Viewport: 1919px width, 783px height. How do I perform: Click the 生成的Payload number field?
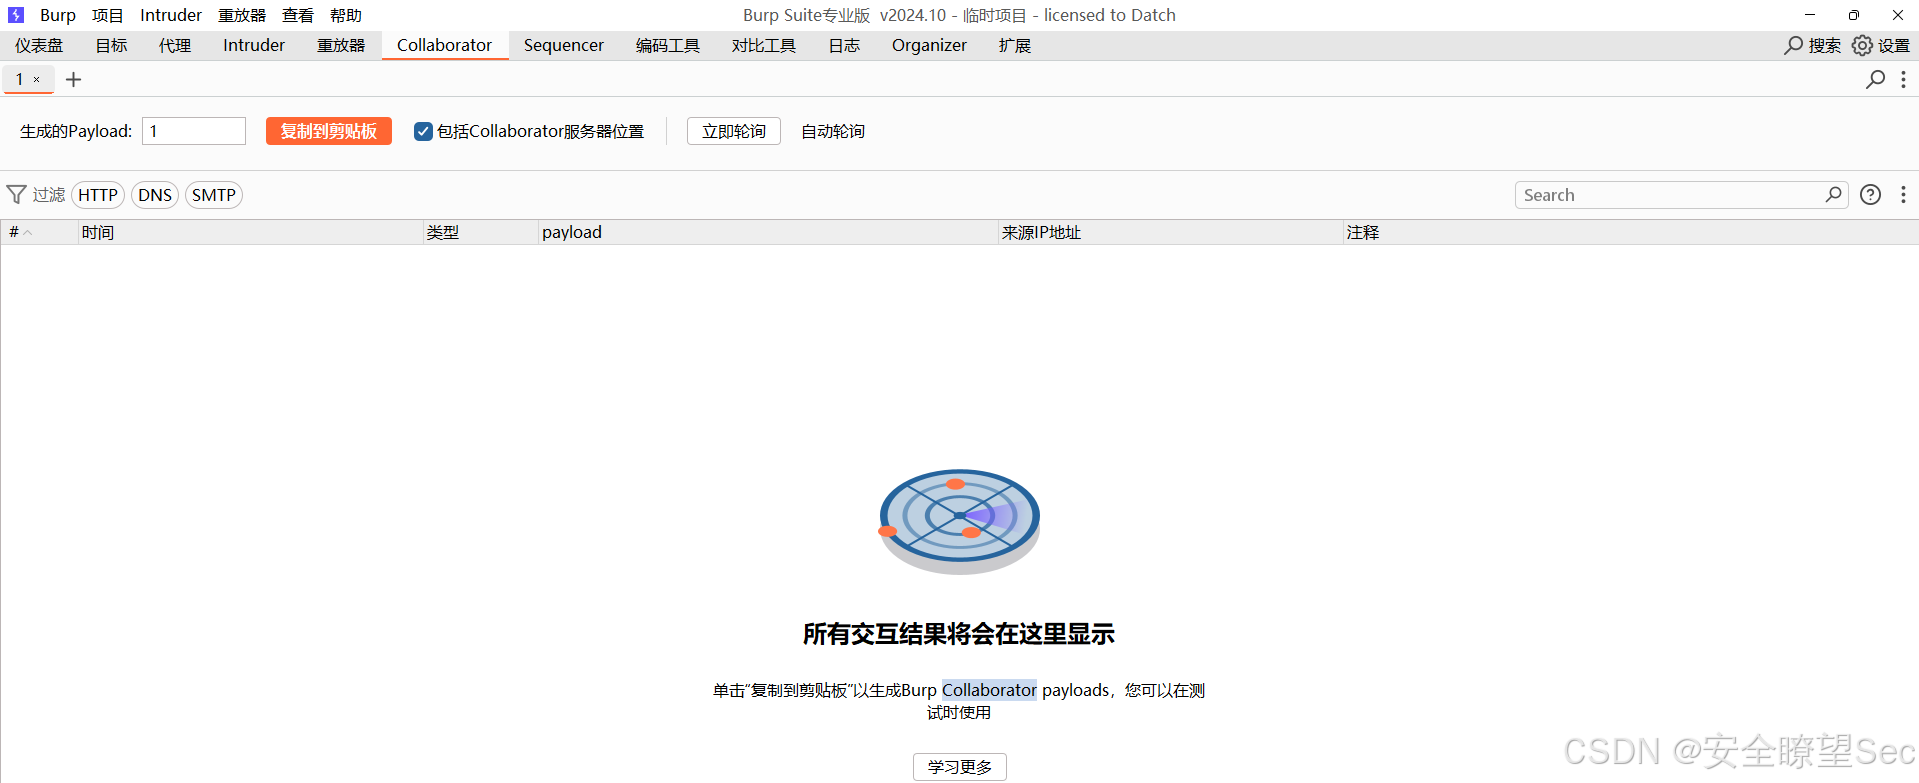[194, 131]
